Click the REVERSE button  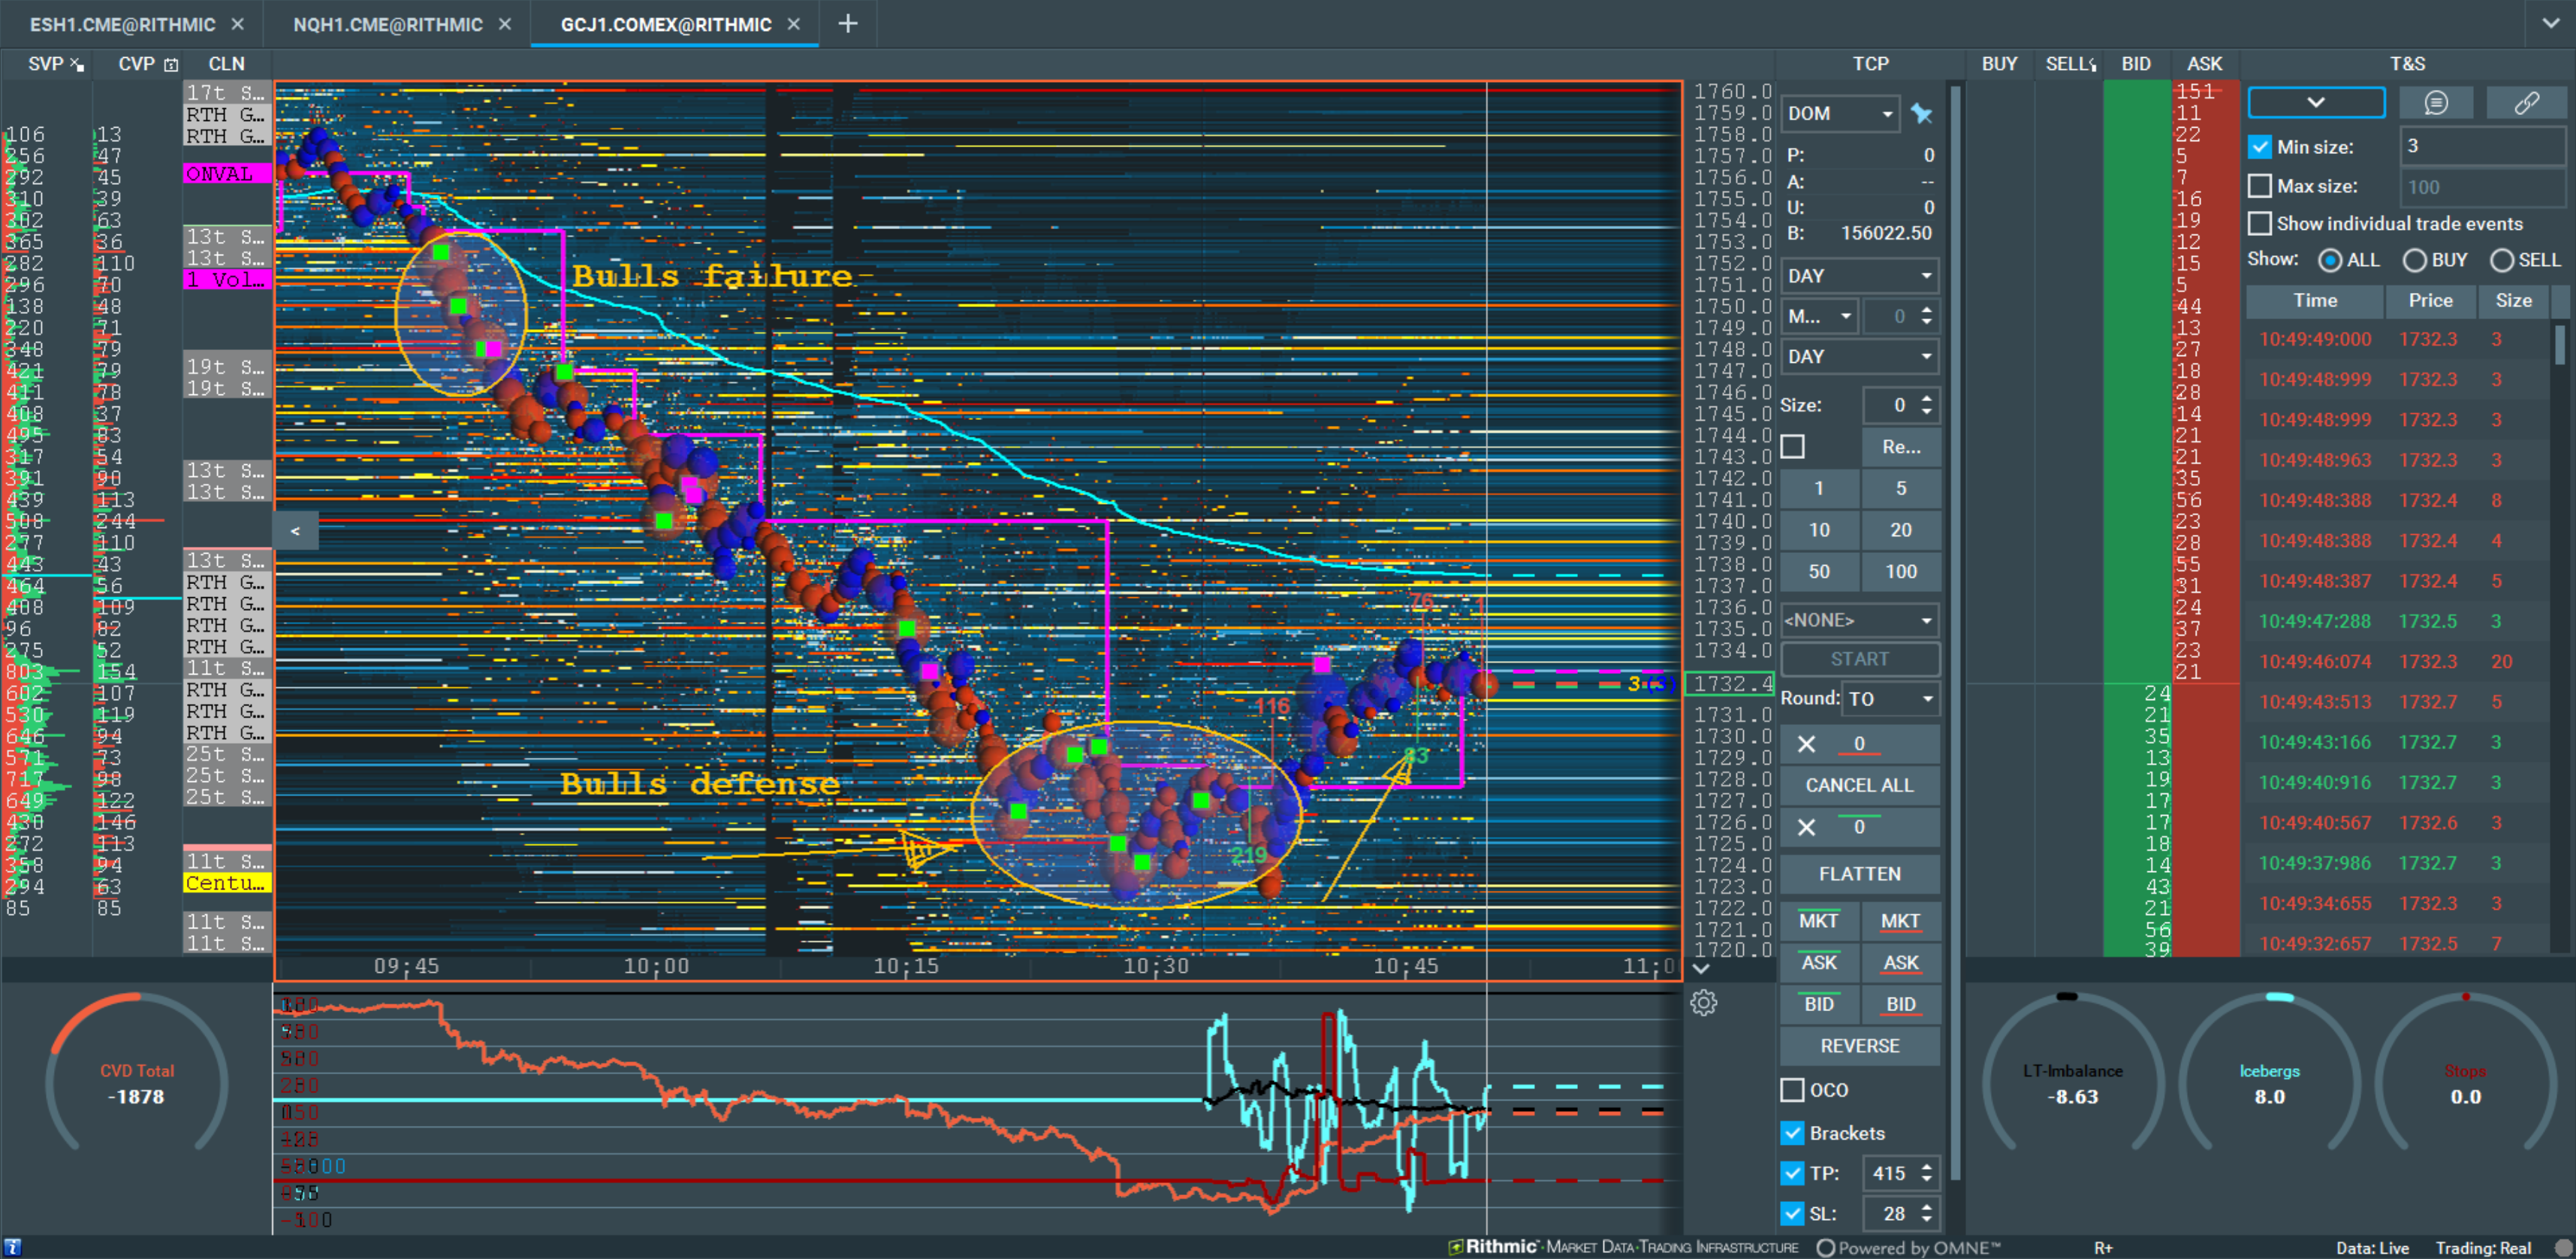point(1860,1046)
